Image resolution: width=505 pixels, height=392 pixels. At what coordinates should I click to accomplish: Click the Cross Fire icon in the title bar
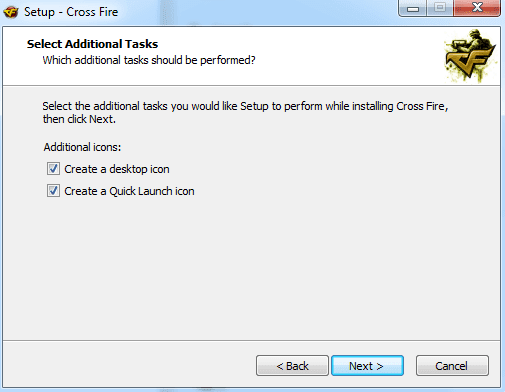click(11, 12)
